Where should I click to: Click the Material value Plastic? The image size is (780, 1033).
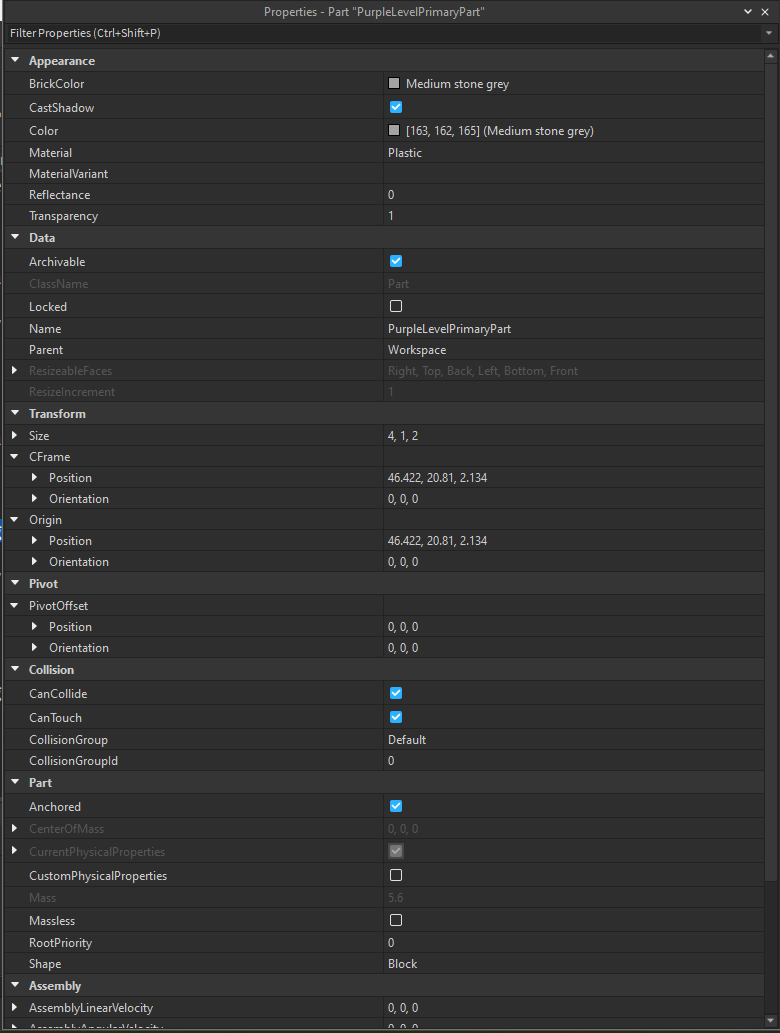click(570, 153)
